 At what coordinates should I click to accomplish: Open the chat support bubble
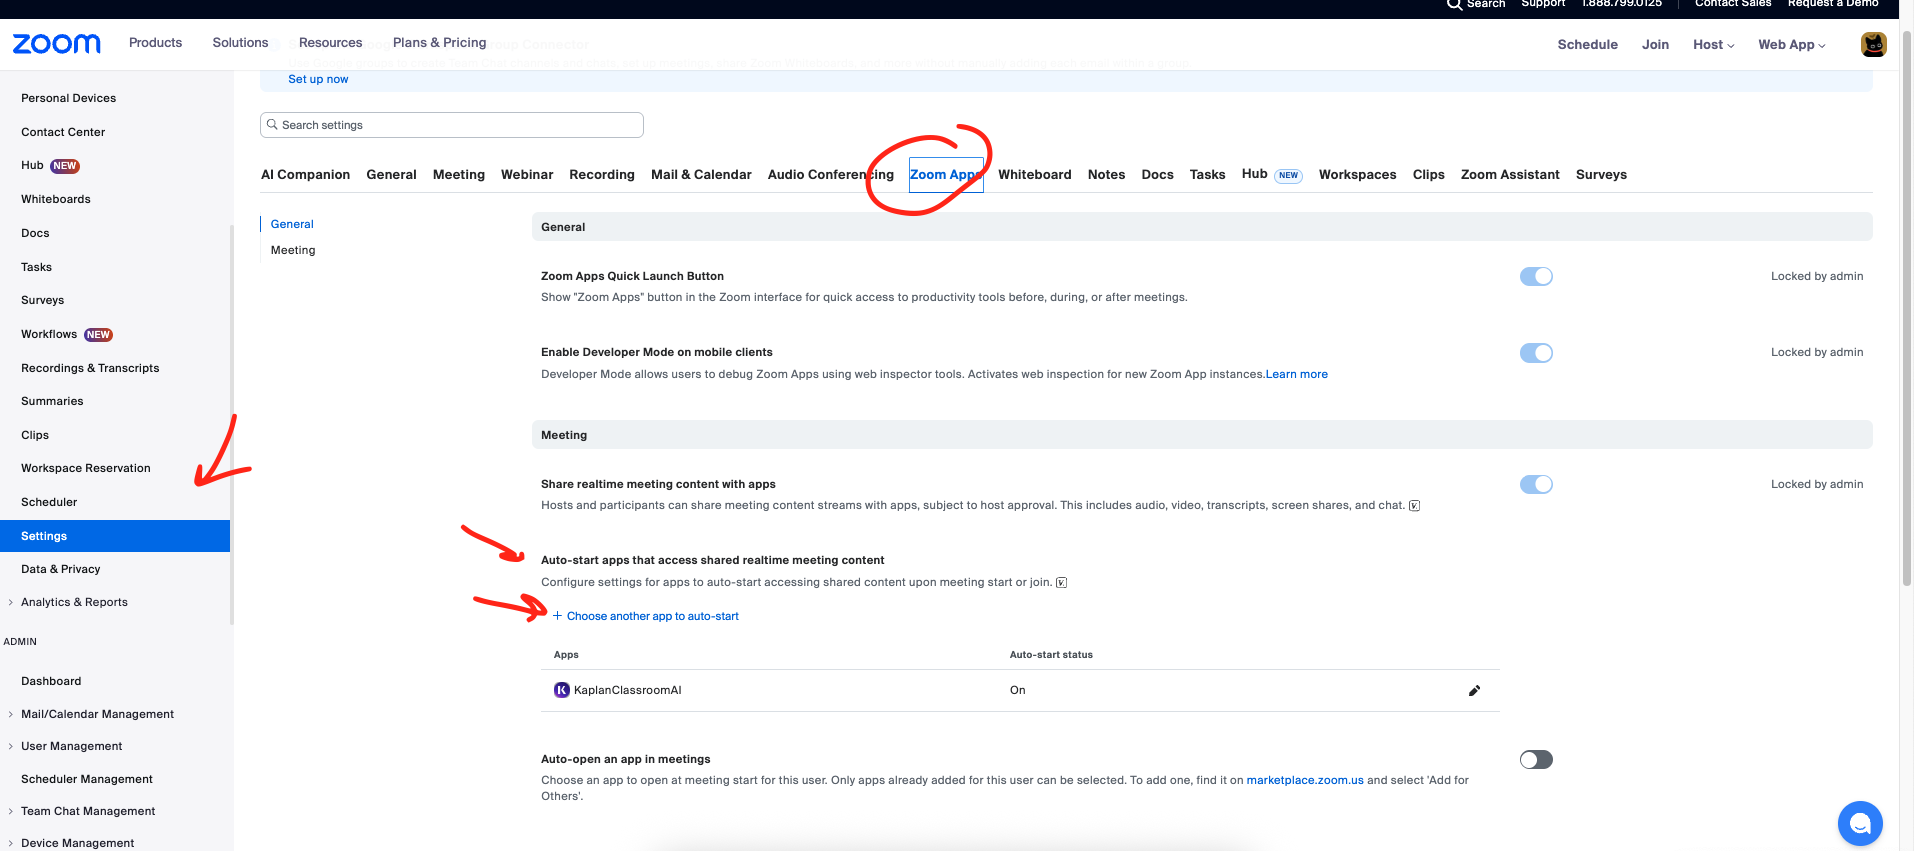(x=1860, y=824)
